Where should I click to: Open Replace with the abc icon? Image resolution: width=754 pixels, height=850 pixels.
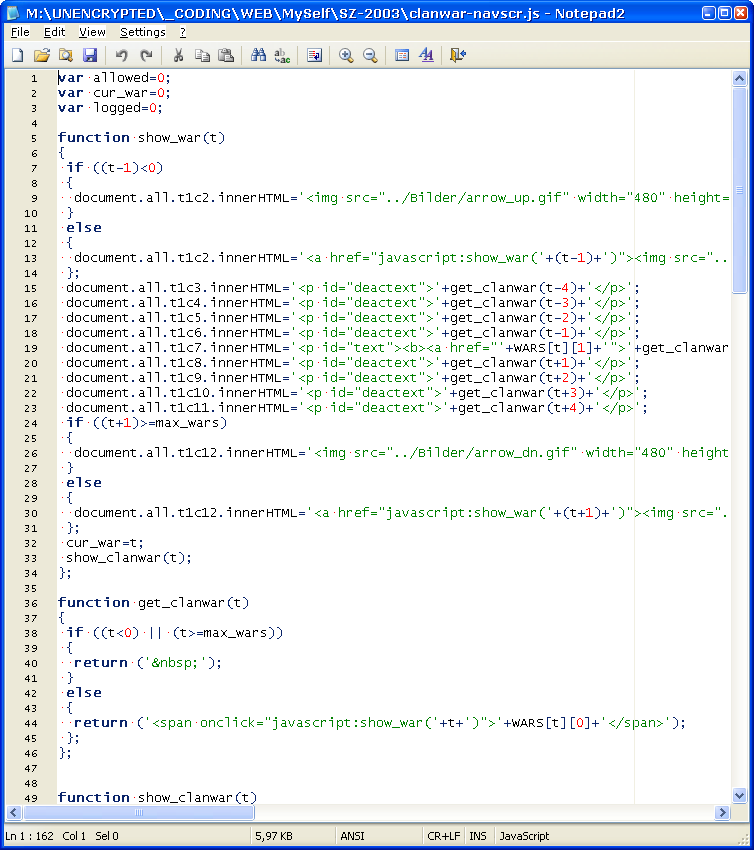point(282,55)
